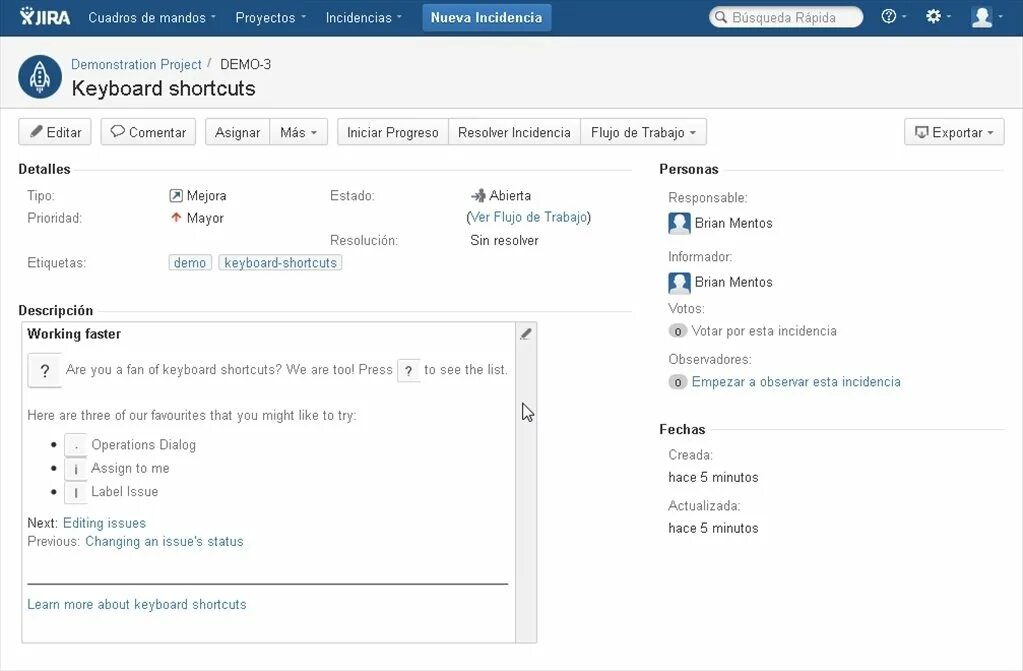Screen dimensions: 1023x671
Task: Open Ver Flujo de Trabajo link
Action: pyautogui.click(x=528, y=217)
